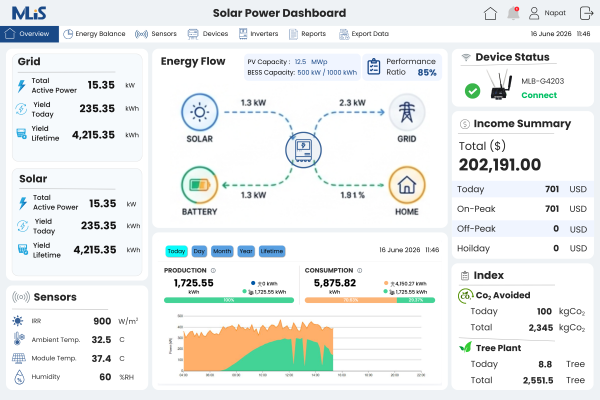Click the logout icon at top right
The width and height of the screenshot is (600, 400).
point(586,13)
